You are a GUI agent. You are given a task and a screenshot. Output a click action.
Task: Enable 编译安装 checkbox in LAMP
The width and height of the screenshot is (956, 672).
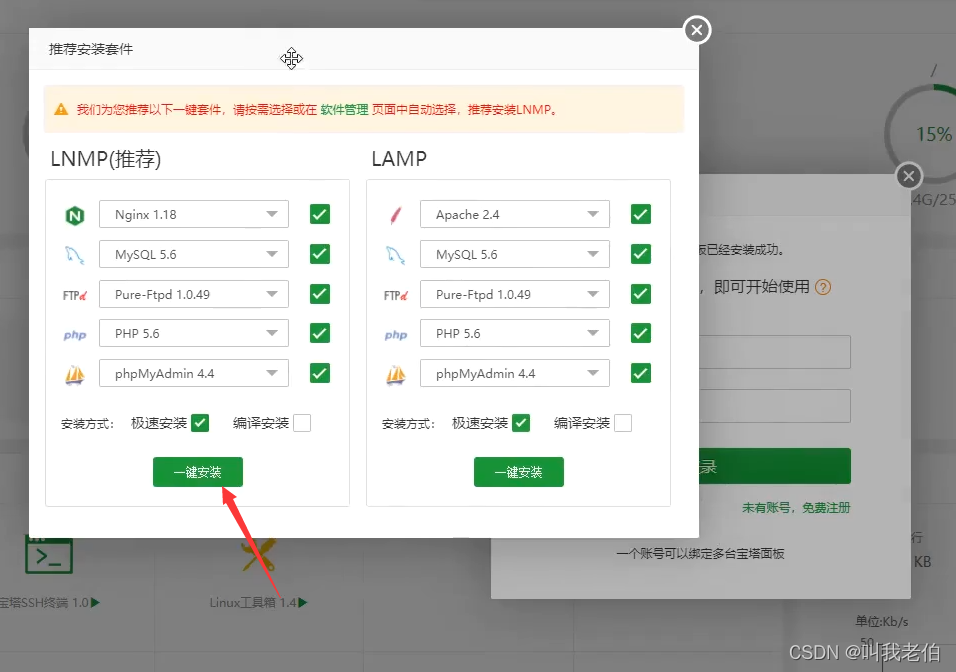click(x=622, y=423)
